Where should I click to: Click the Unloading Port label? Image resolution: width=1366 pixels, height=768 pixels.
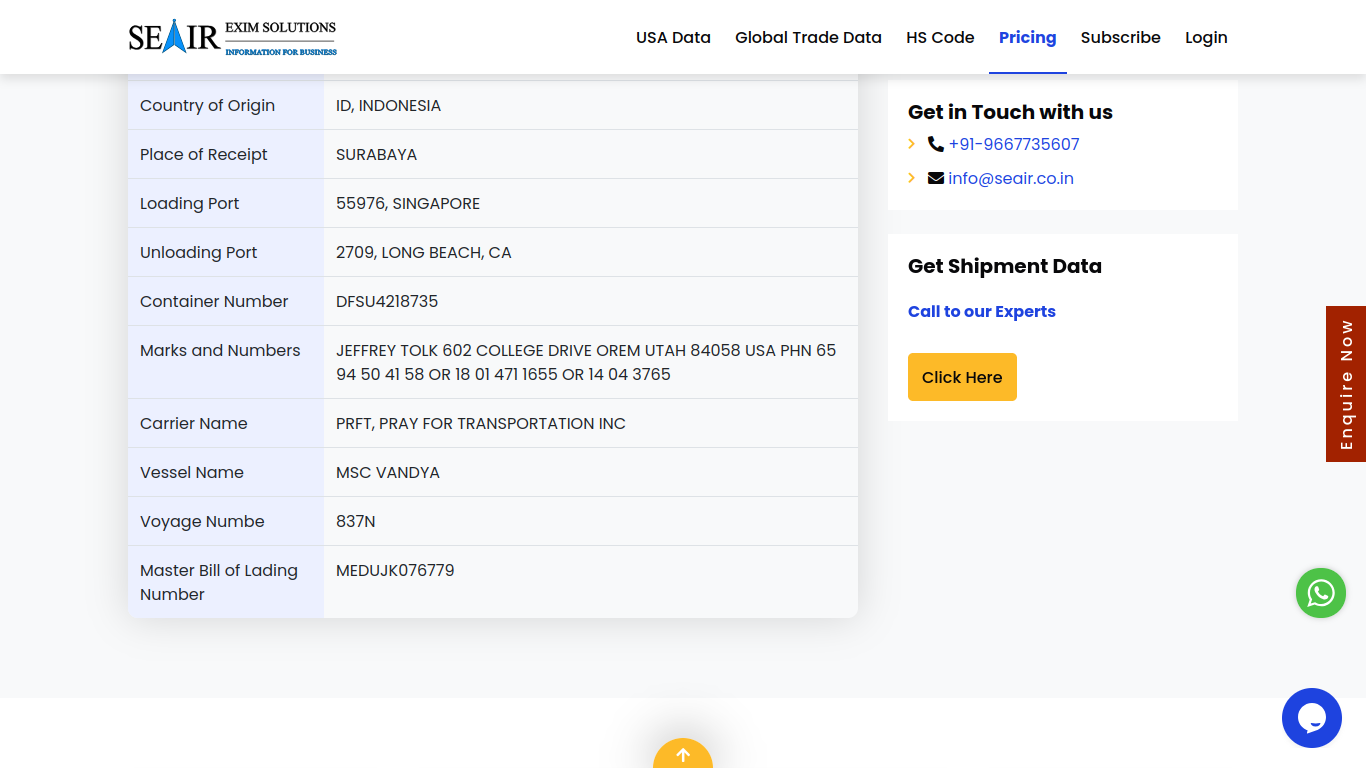[199, 252]
